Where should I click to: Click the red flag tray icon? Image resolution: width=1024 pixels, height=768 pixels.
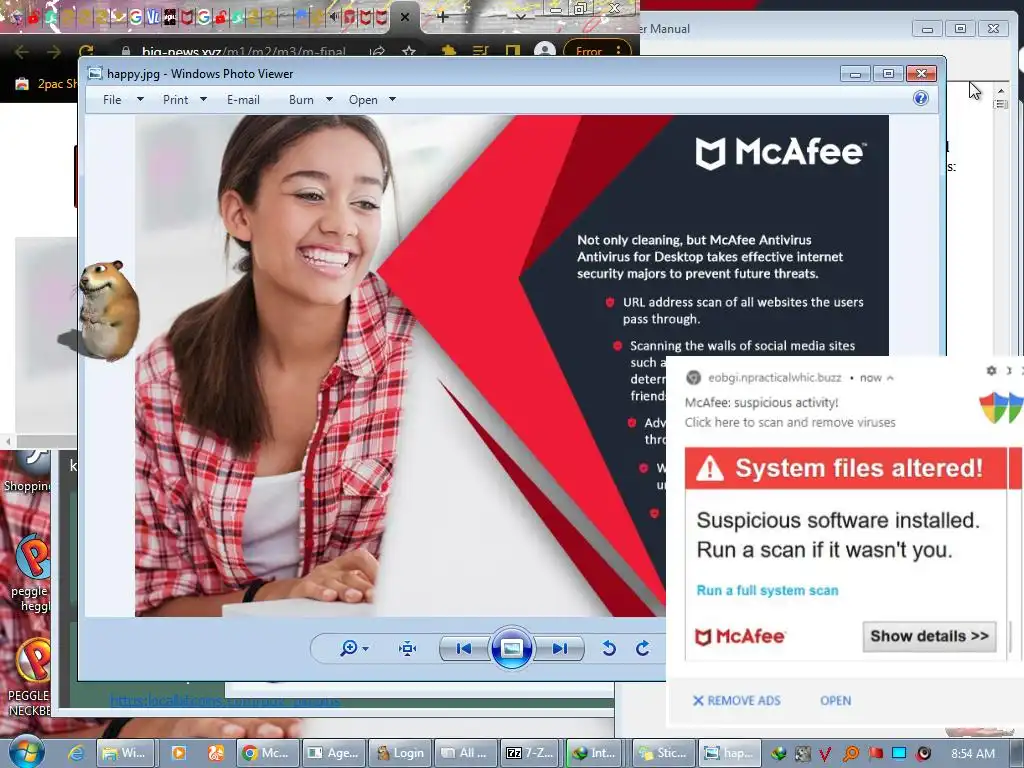click(875, 754)
